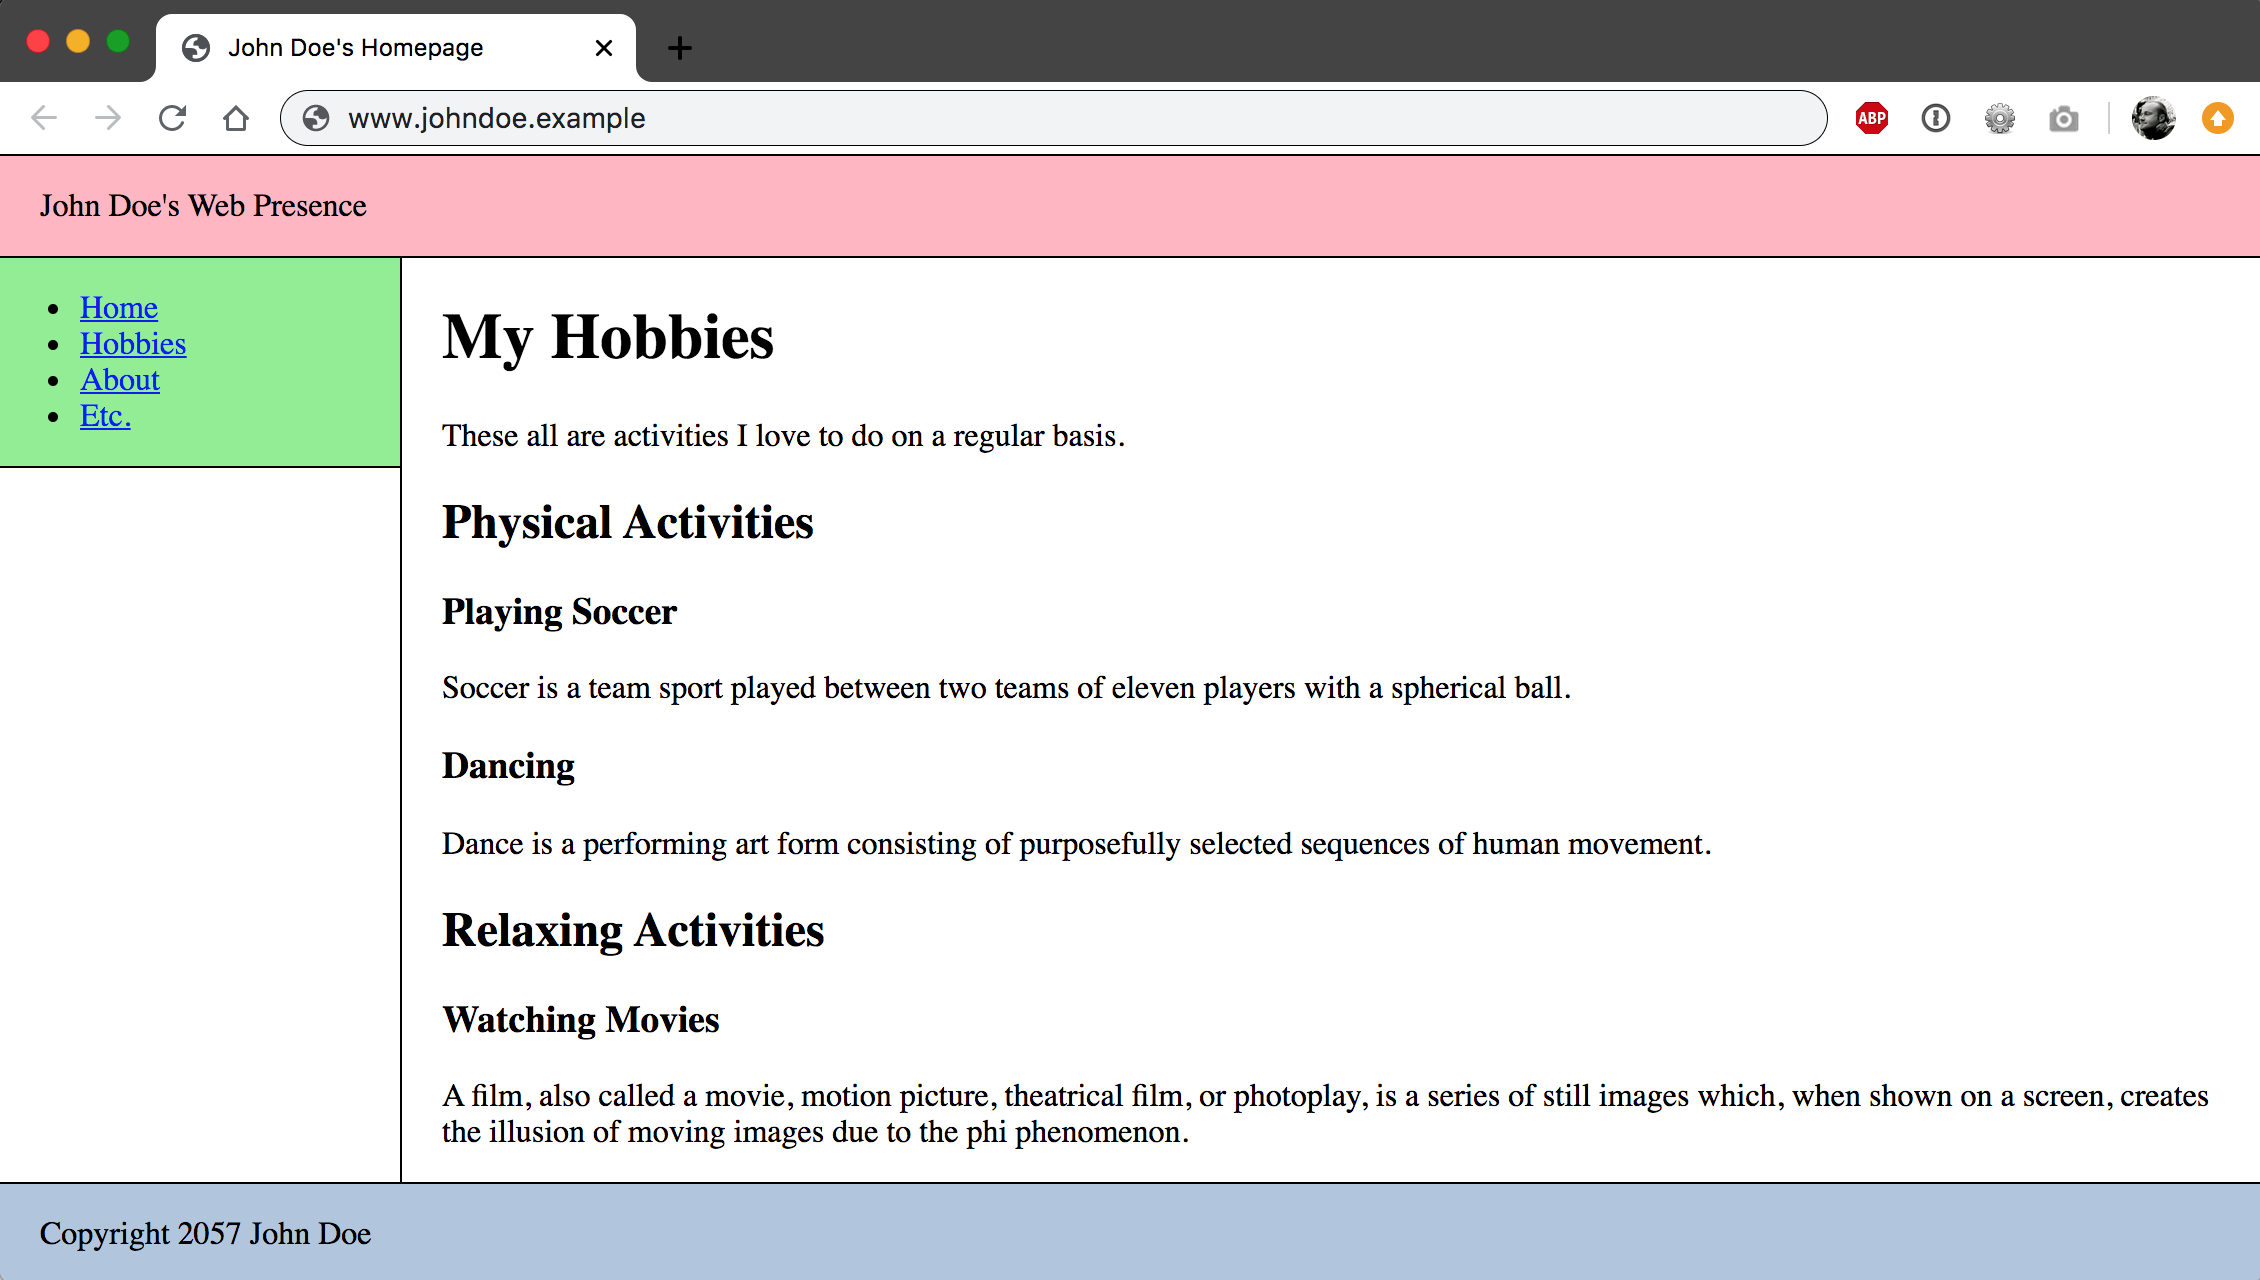Click the forward navigation arrow

pyautogui.click(x=106, y=117)
